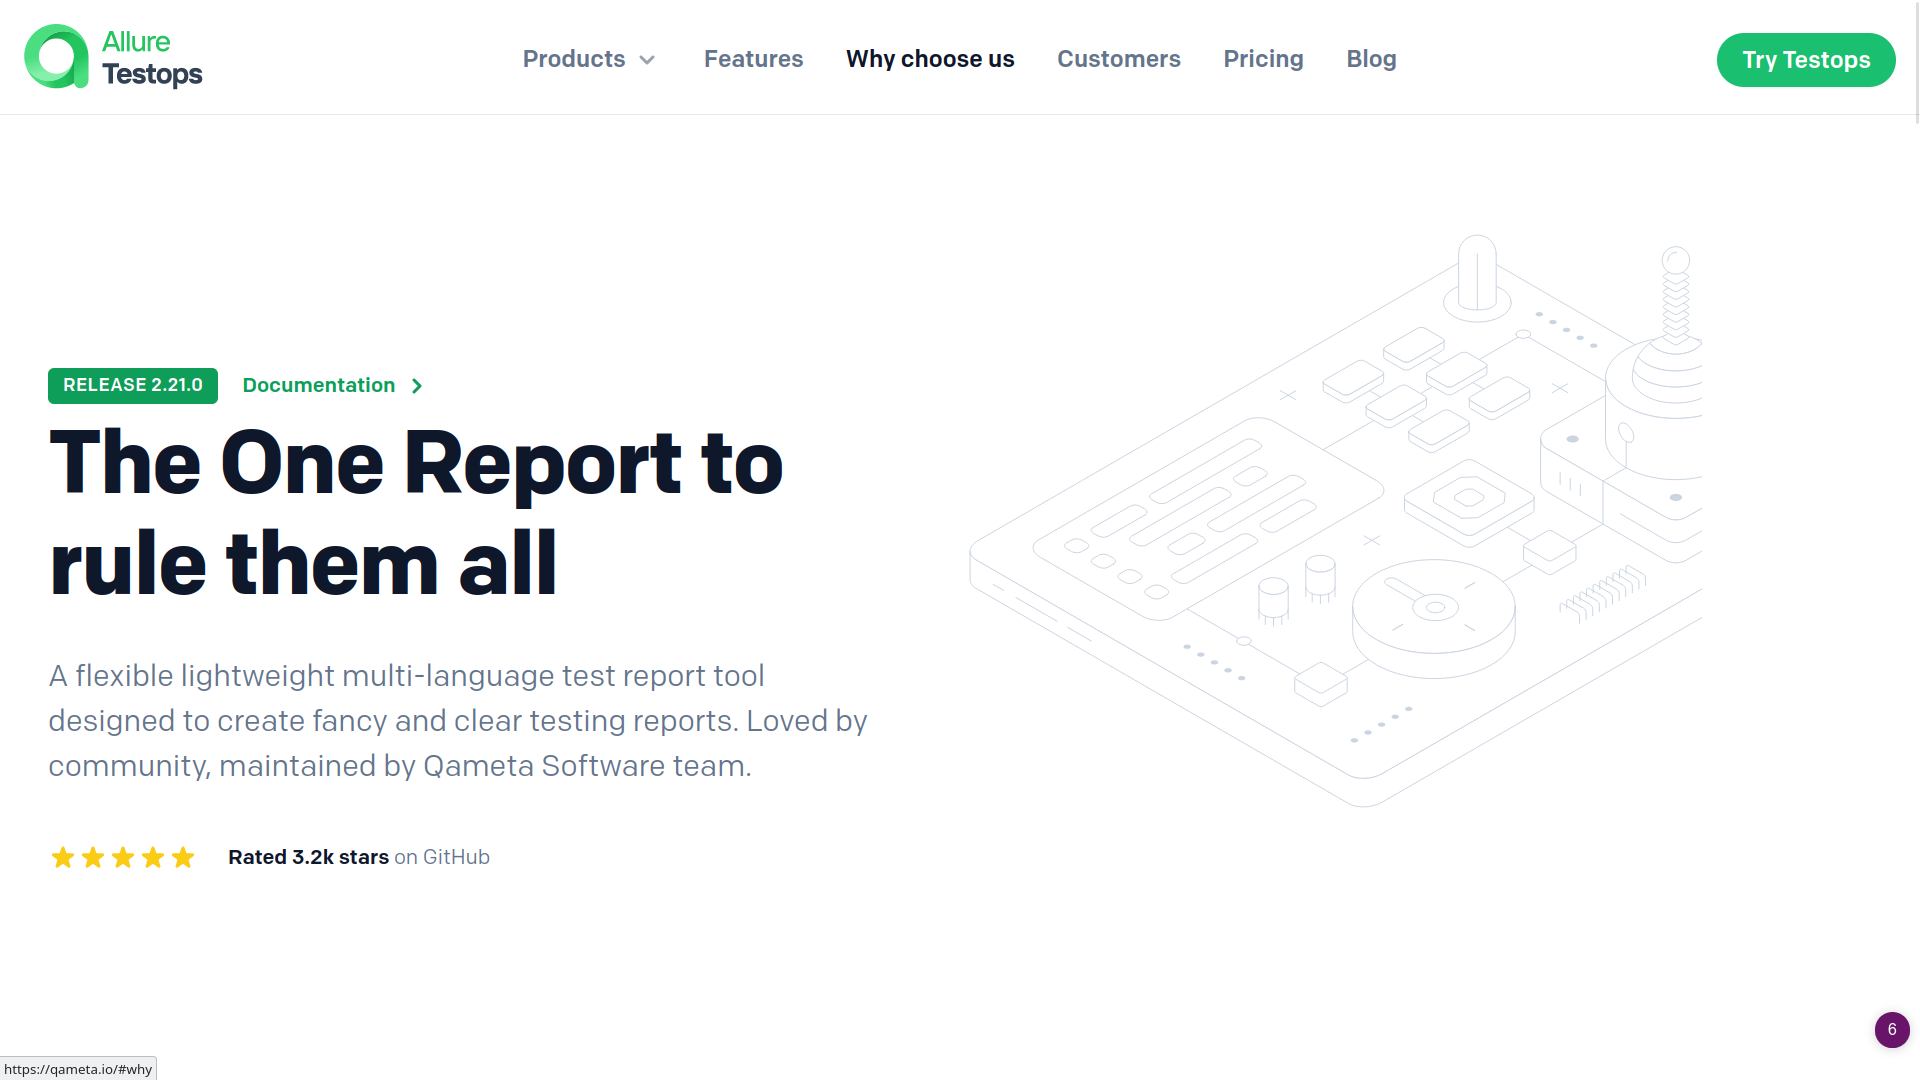Click the star rating icon (fourth star)

pos(153,857)
